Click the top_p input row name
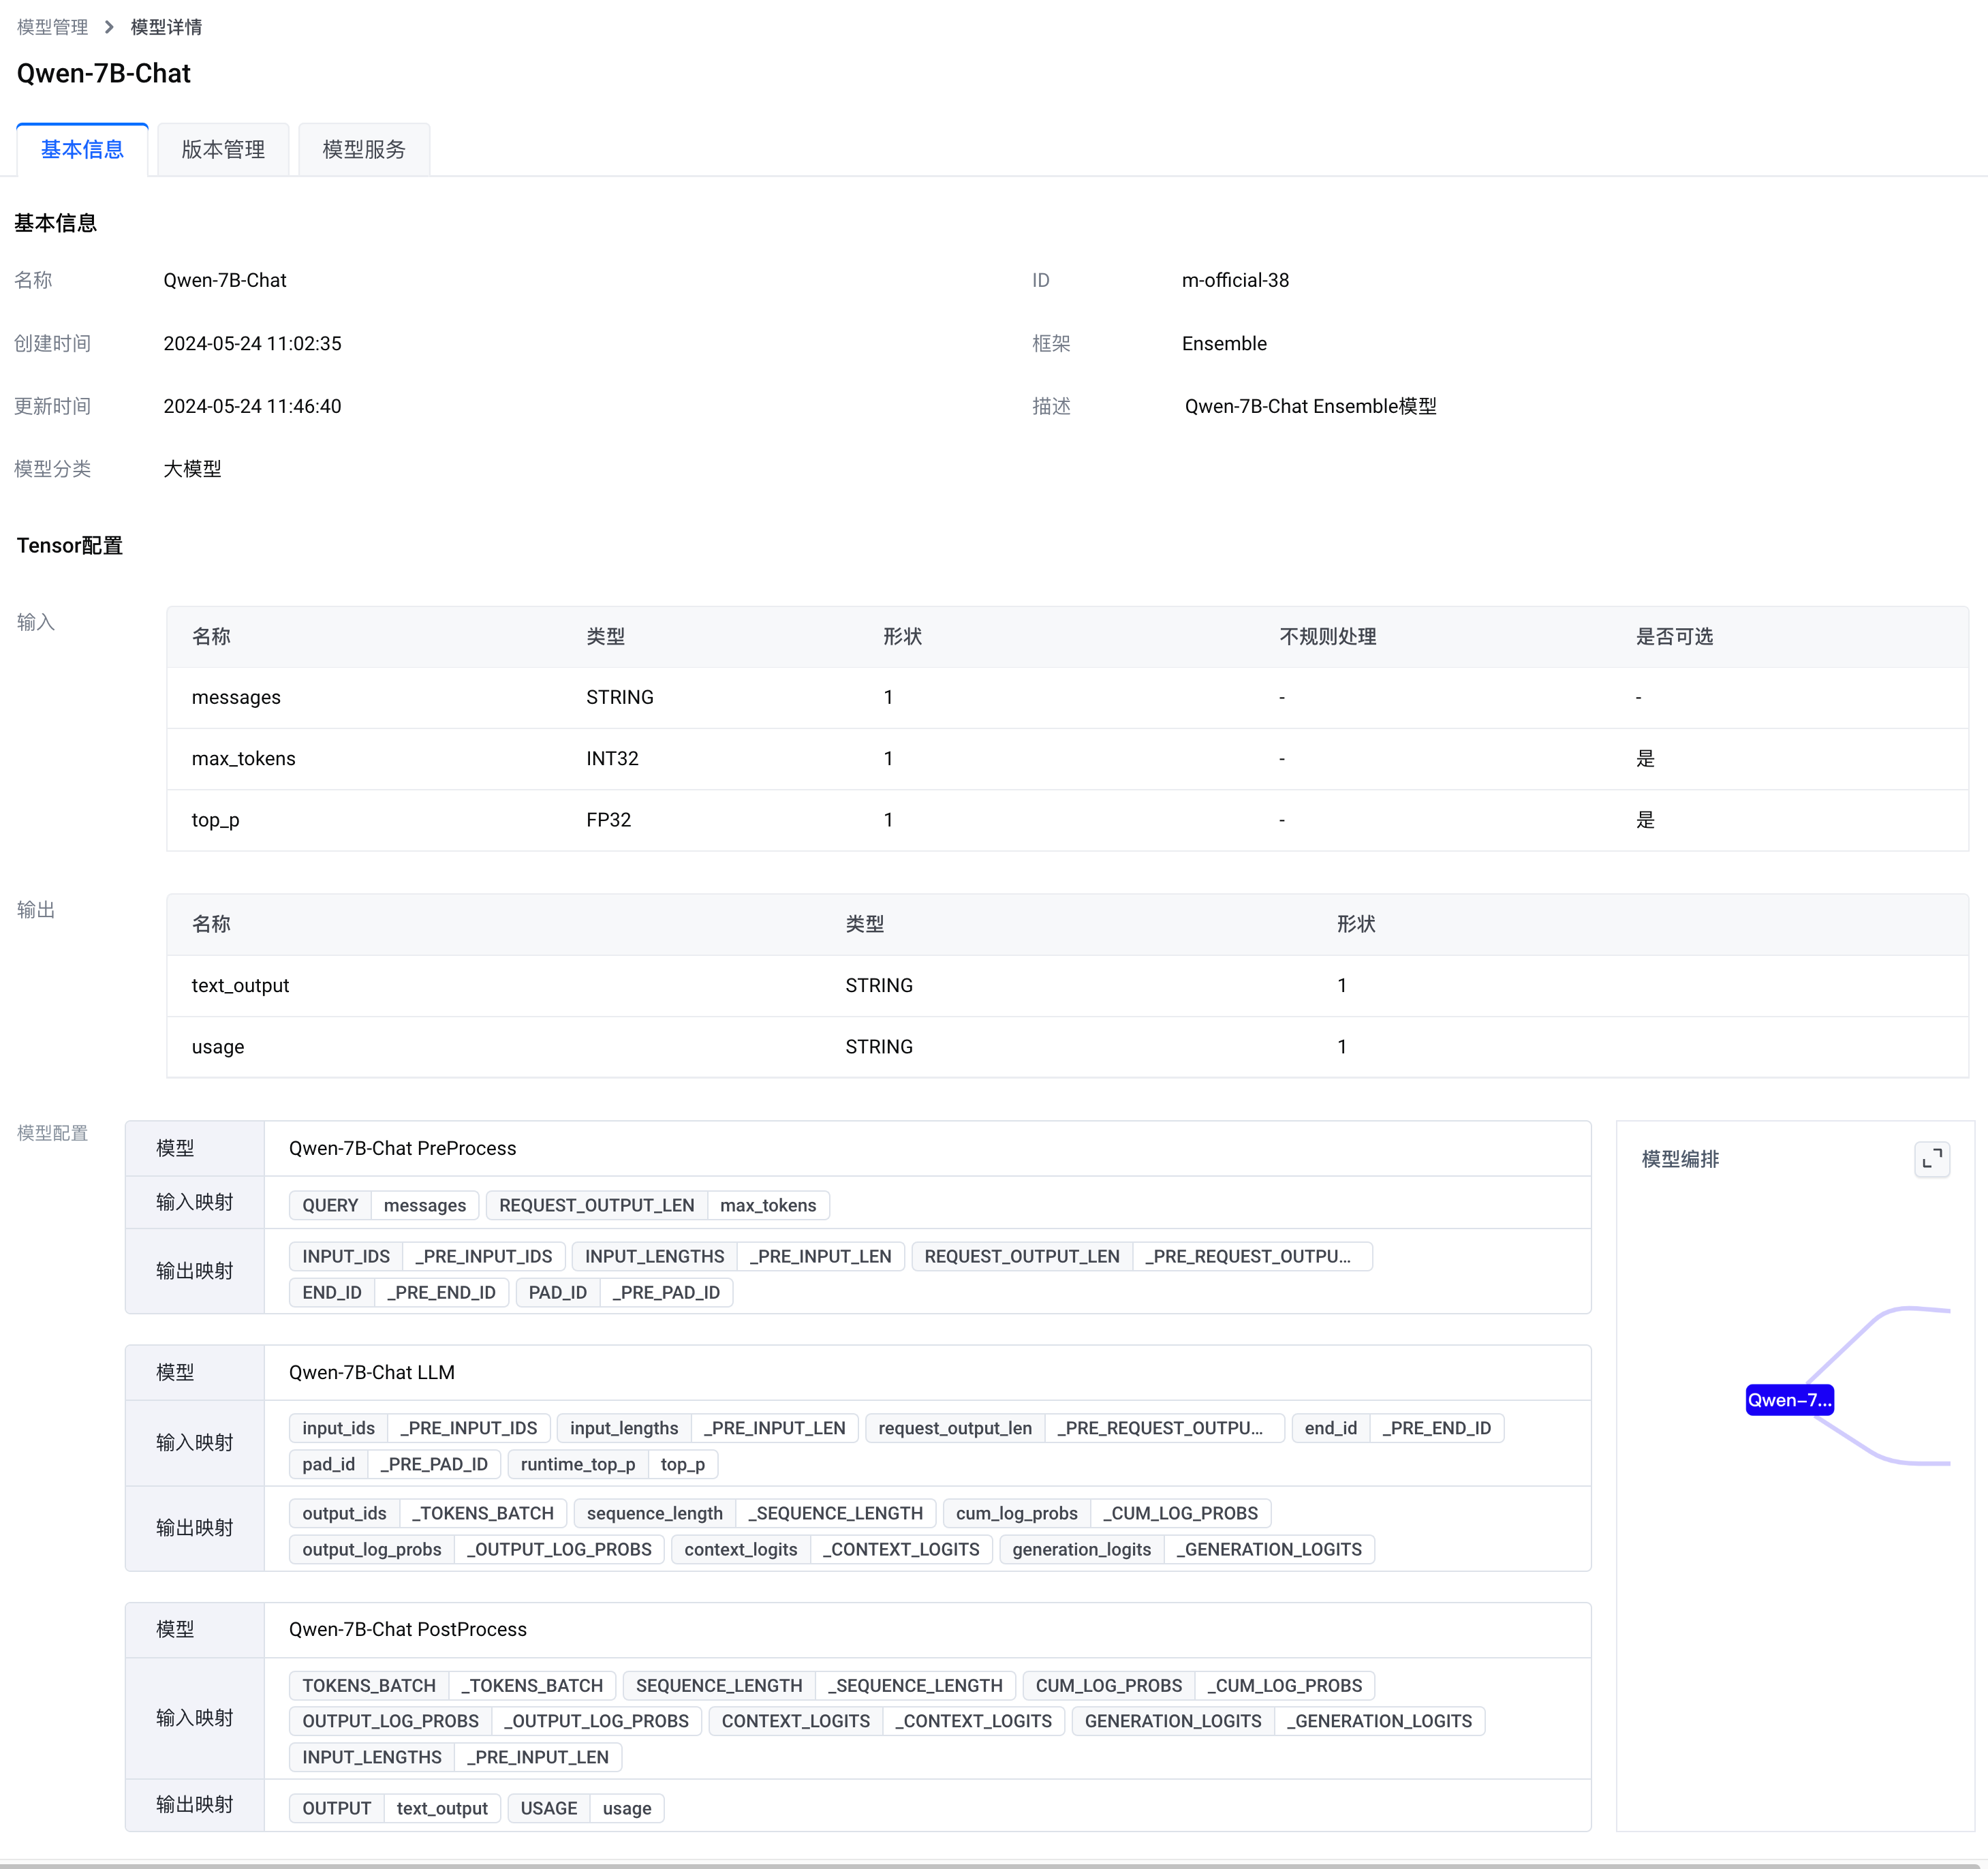The height and width of the screenshot is (1869, 1988). coord(216,820)
